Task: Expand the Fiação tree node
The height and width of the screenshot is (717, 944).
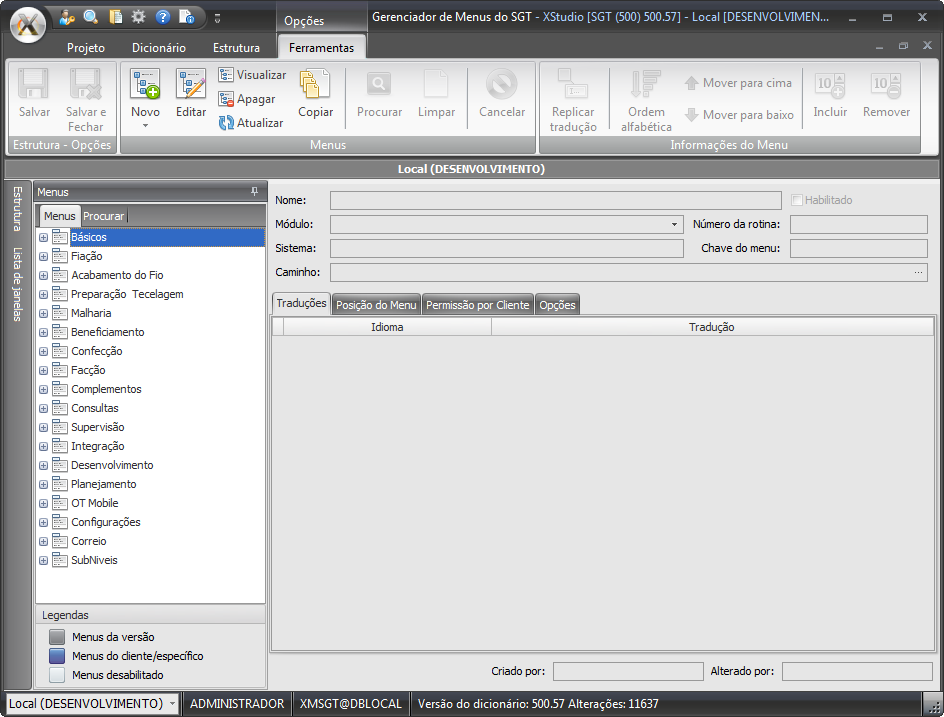Action: pos(43,256)
